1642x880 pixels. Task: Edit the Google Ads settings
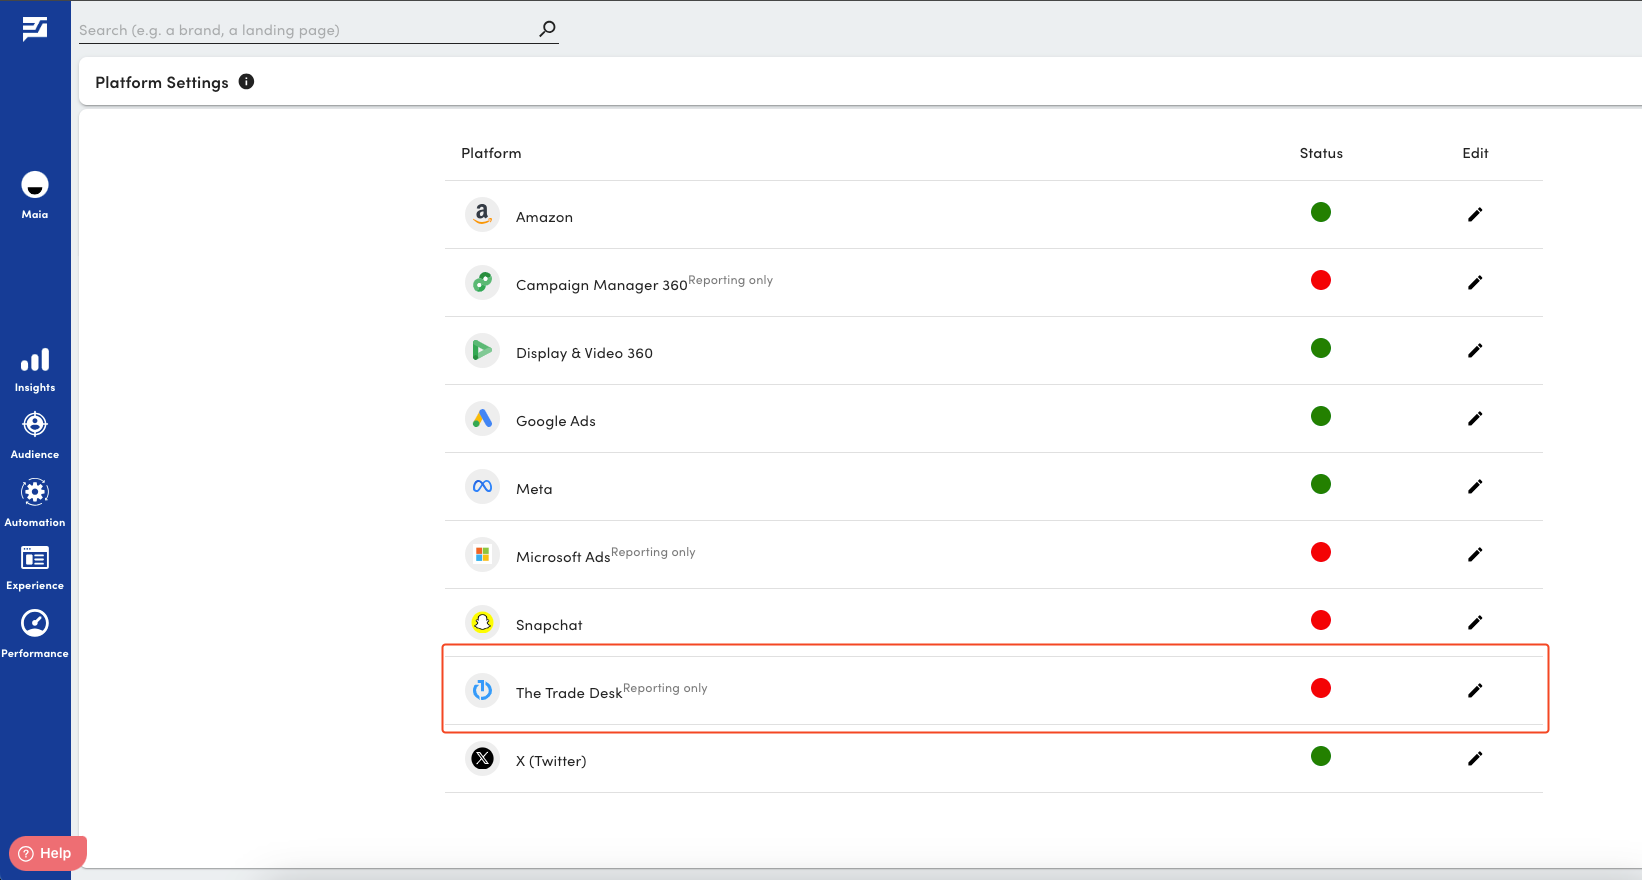point(1475,418)
